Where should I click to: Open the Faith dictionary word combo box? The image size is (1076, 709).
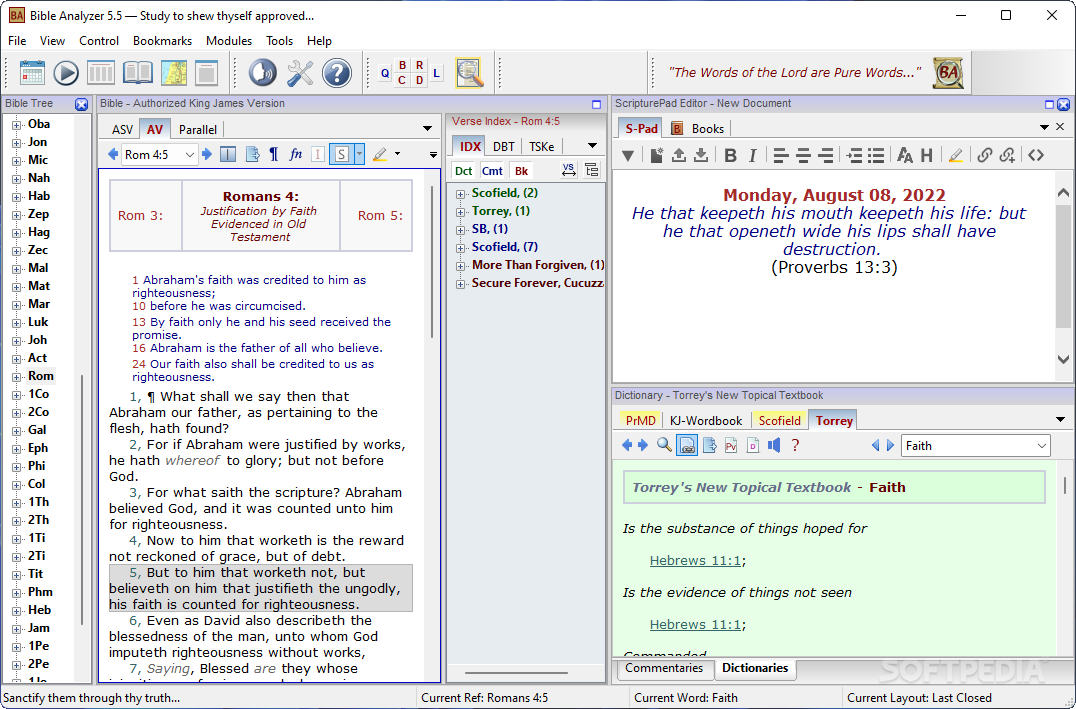click(976, 446)
